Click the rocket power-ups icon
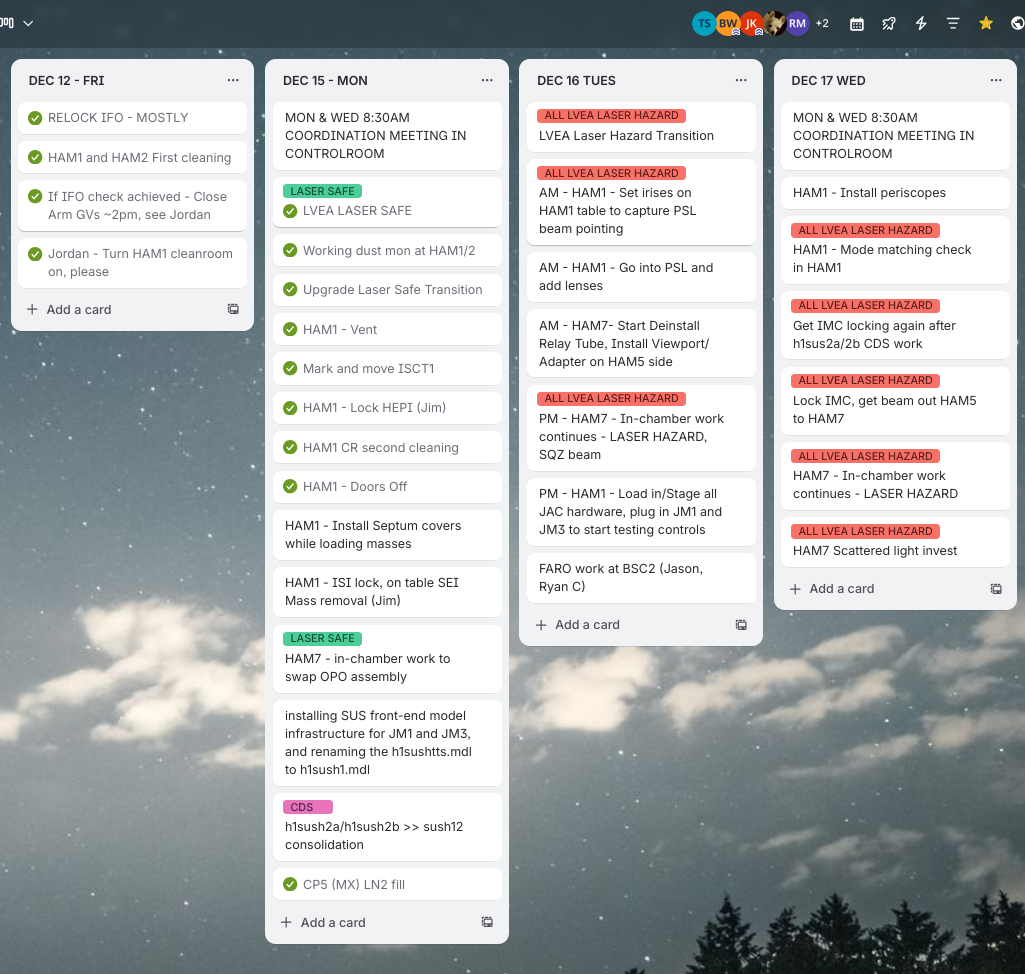 889,23
